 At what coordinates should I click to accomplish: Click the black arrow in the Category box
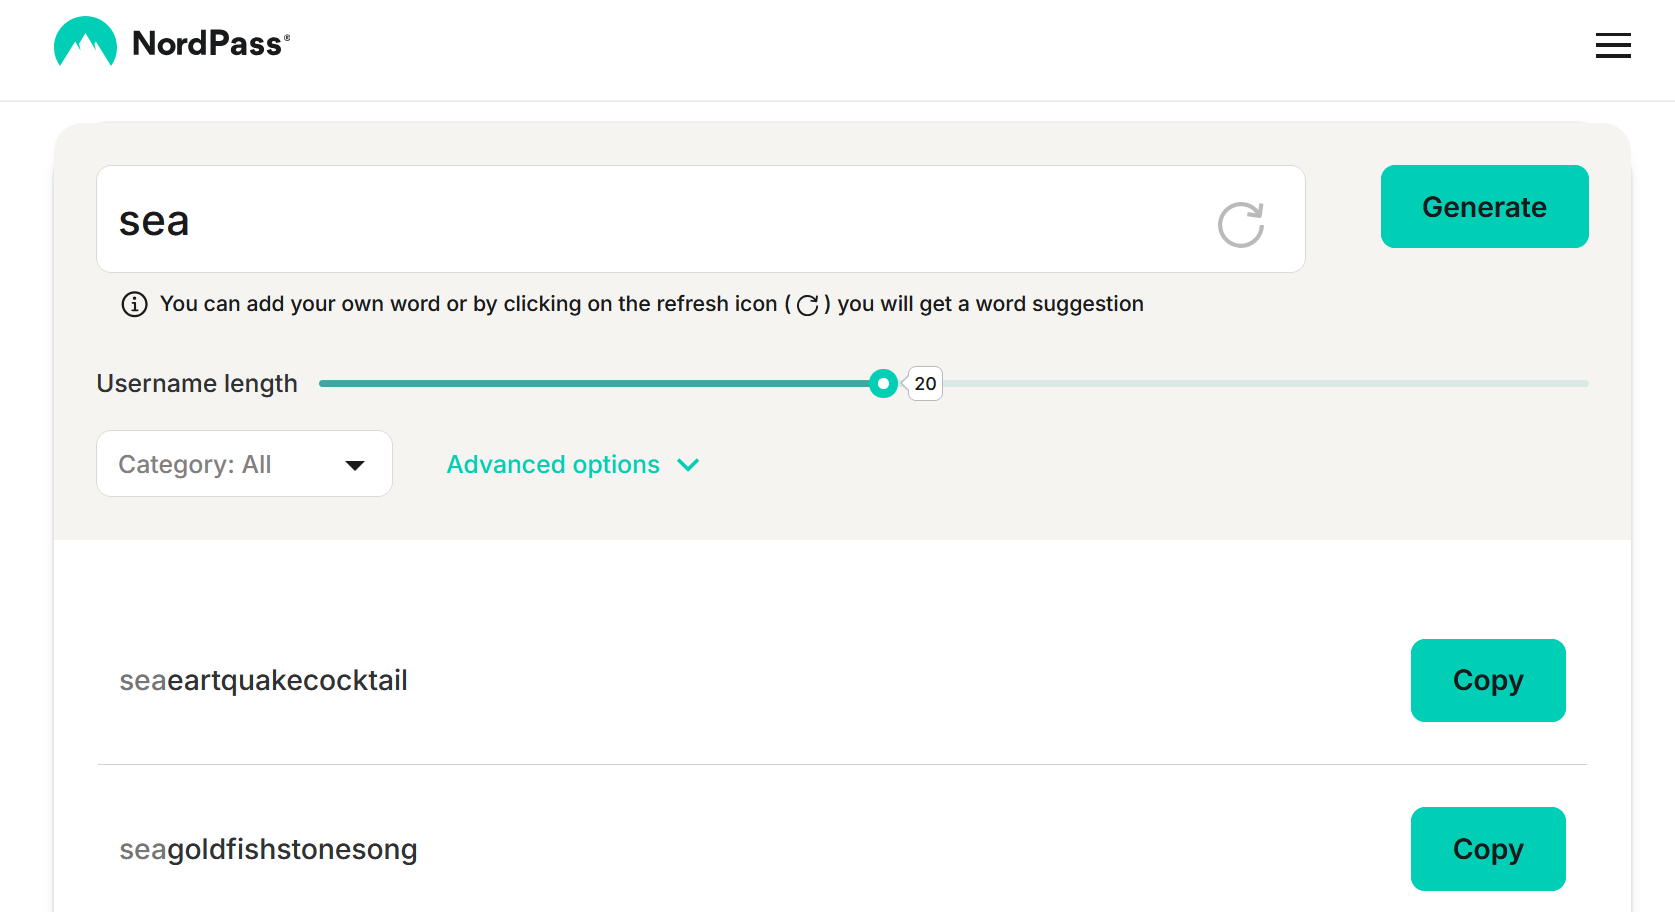(355, 465)
